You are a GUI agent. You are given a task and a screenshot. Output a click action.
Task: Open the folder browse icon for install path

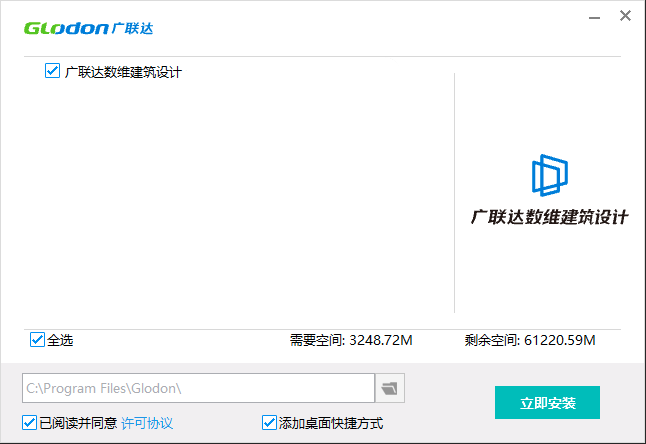point(390,388)
